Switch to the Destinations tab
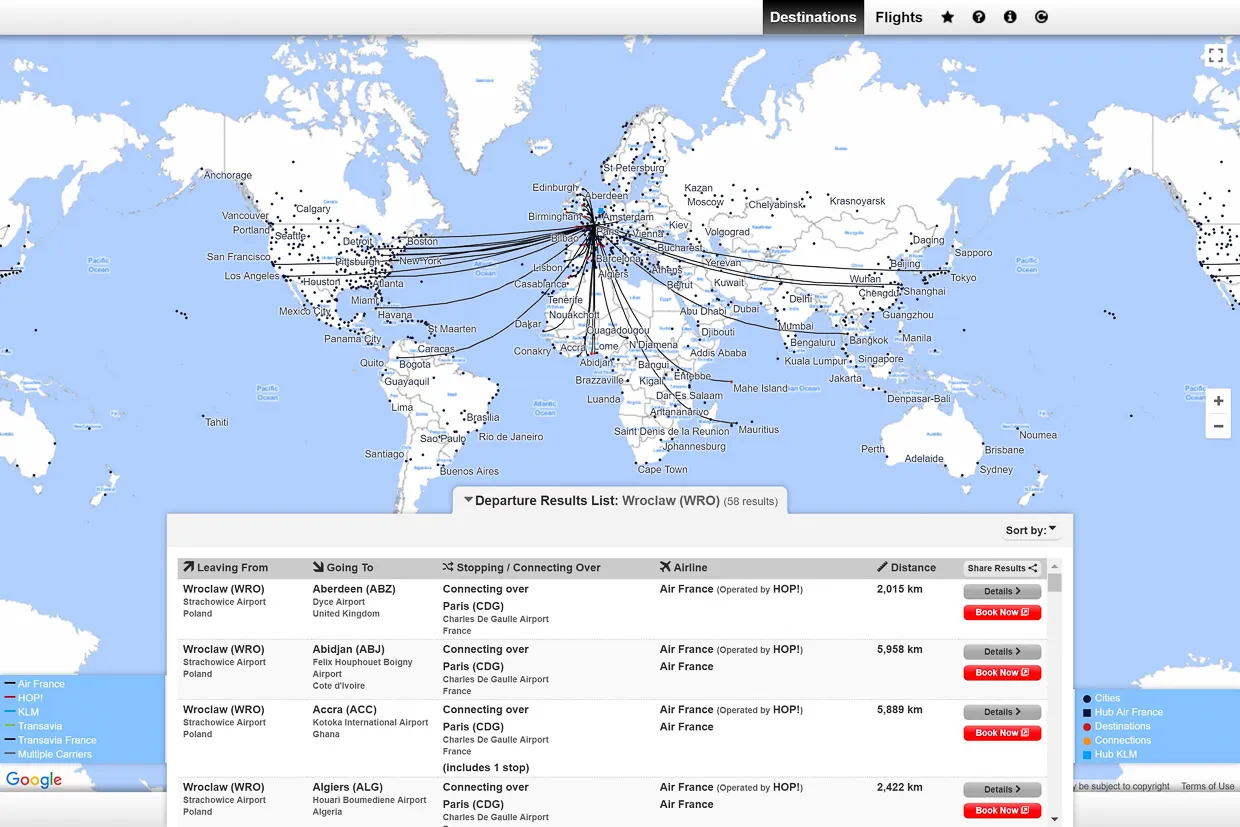Image resolution: width=1240 pixels, height=827 pixels. (x=813, y=17)
